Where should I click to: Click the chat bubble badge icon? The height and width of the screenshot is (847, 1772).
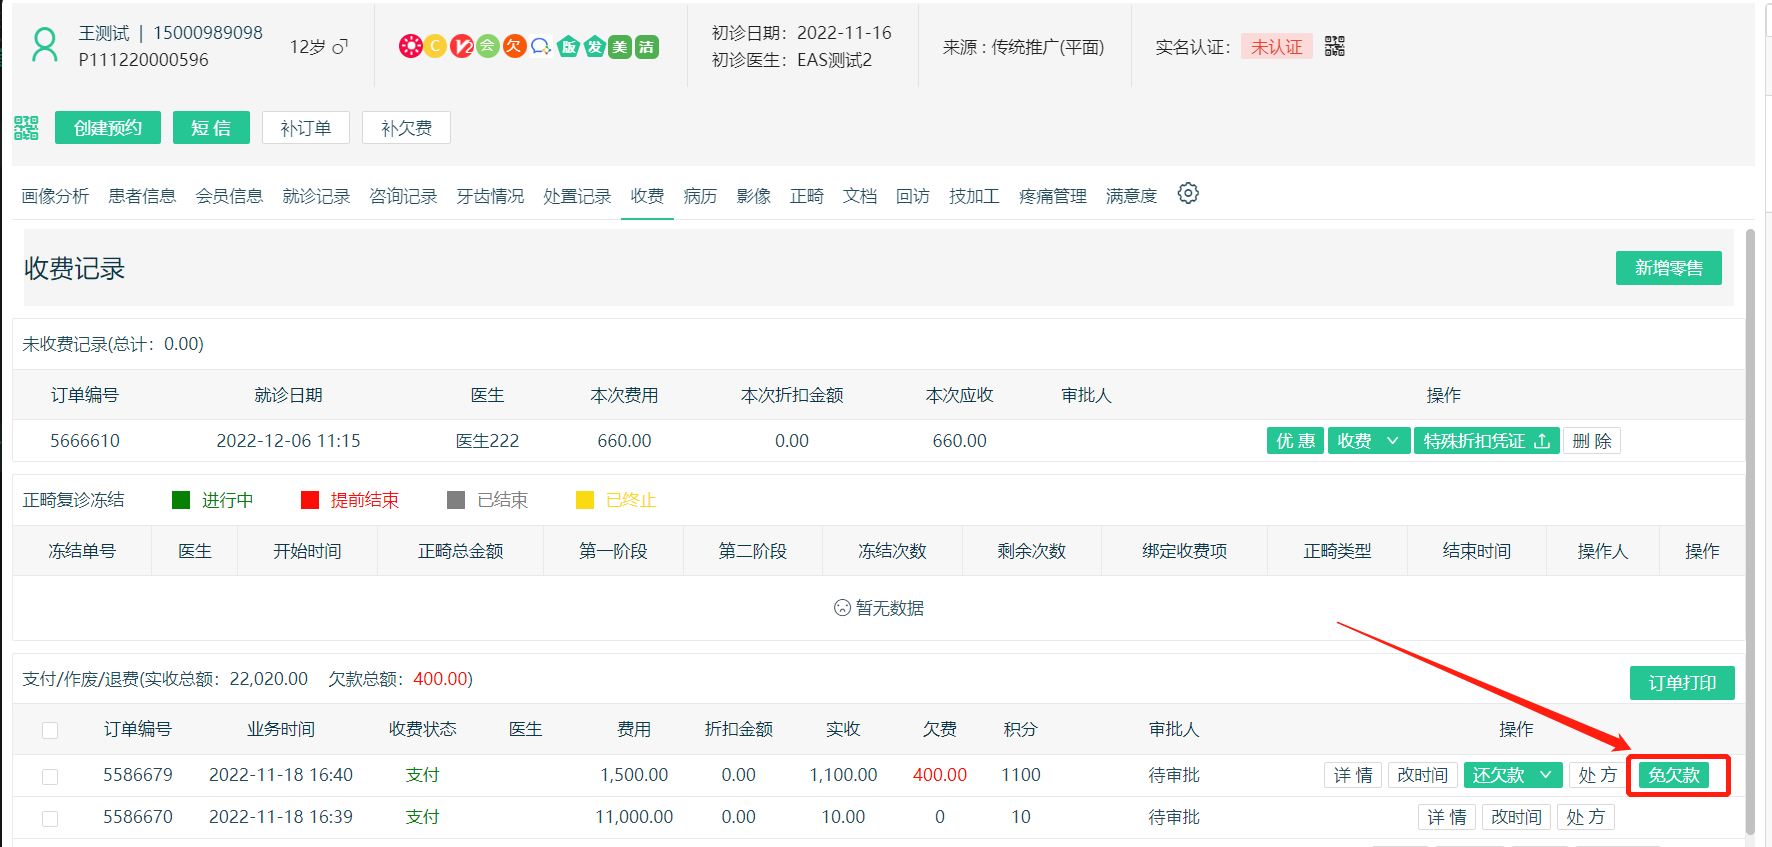click(x=541, y=46)
